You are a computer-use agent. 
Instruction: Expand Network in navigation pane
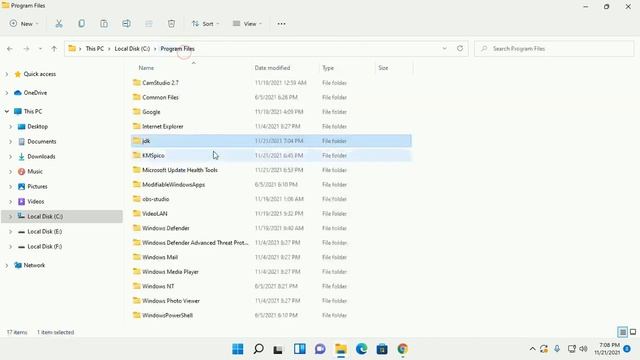point(7,265)
